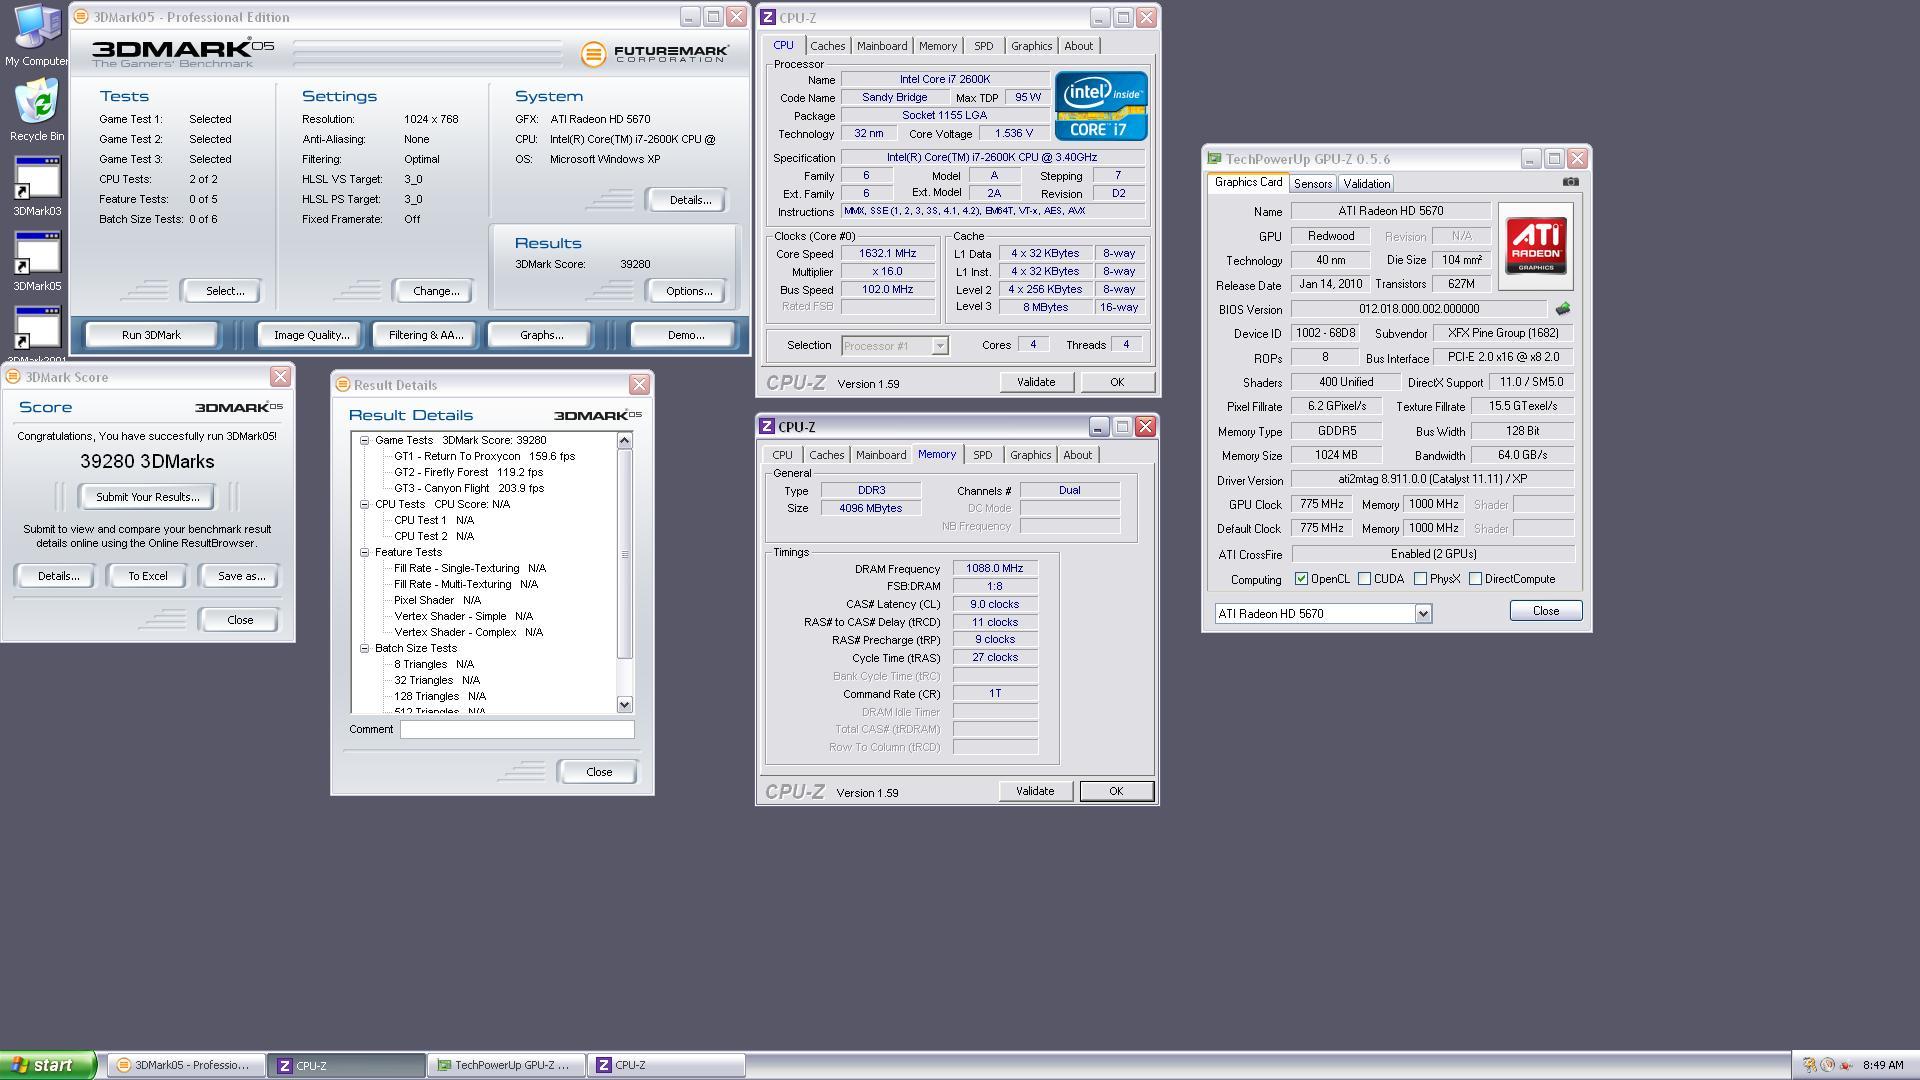Open Image Quality settings
The width and height of the screenshot is (1920, 1080).
[x=311, y=335]
